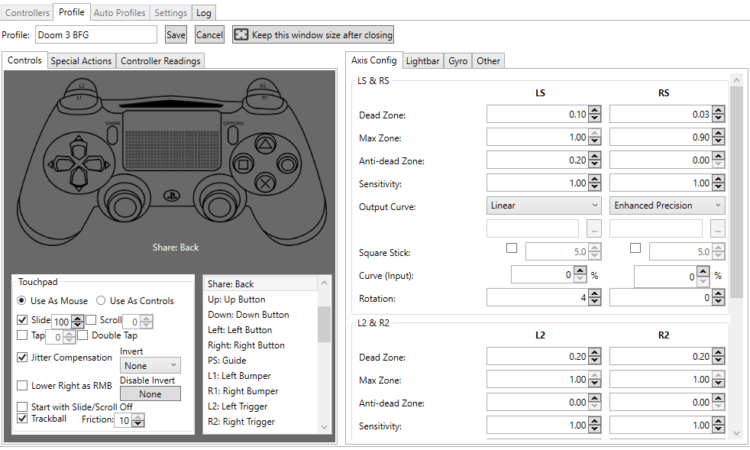Click the Cancel button
Viewport: 750px width, 450px height.
[210, 35]
